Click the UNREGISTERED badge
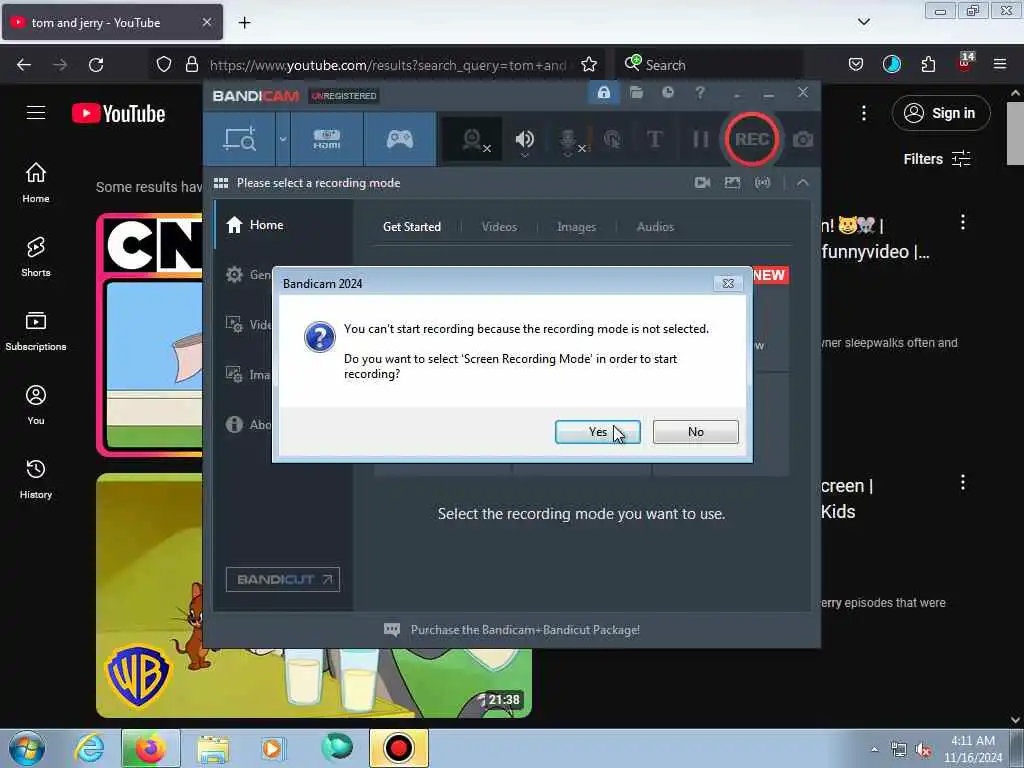This screenshot has height=768, width=1024. (344, 96)
